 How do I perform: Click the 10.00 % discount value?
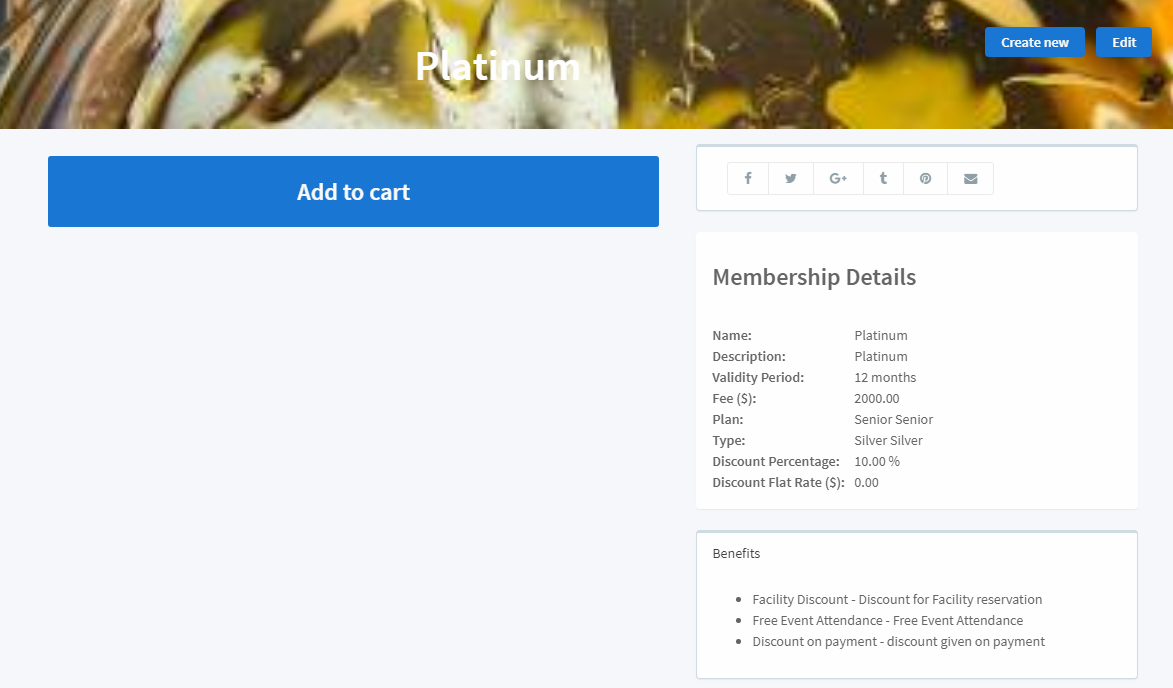pyautogui.click(x=877, y=461)
